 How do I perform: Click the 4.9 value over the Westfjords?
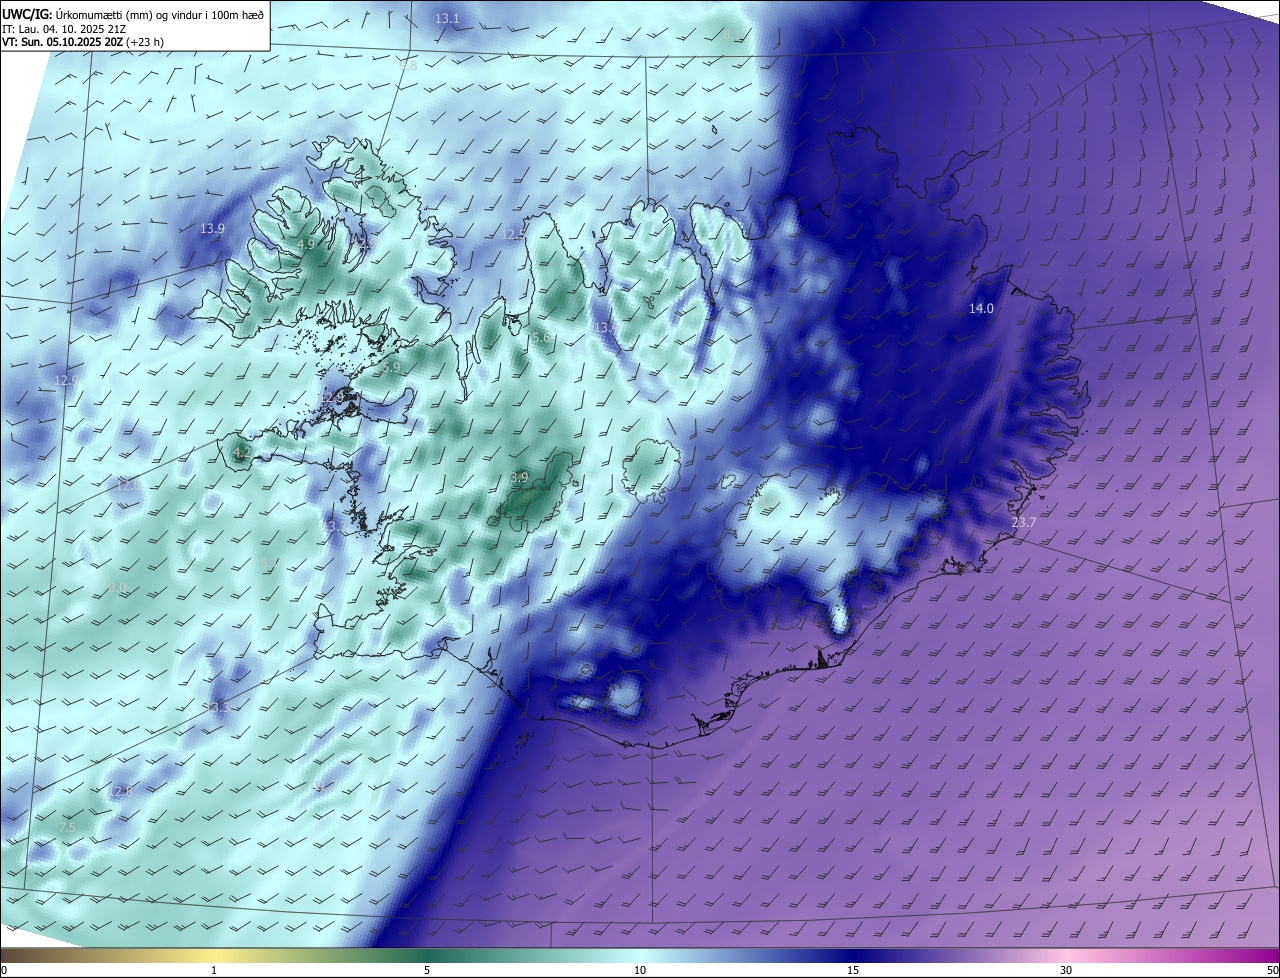pyautogui.click(x=307, y=244)
